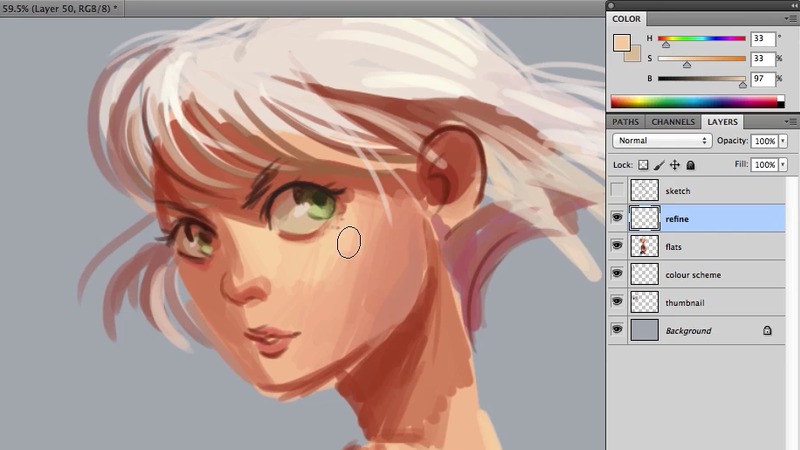Click the layer Fill value field
Image resolution: width=800 pixels, height=450 pixels.
point(764,165)
